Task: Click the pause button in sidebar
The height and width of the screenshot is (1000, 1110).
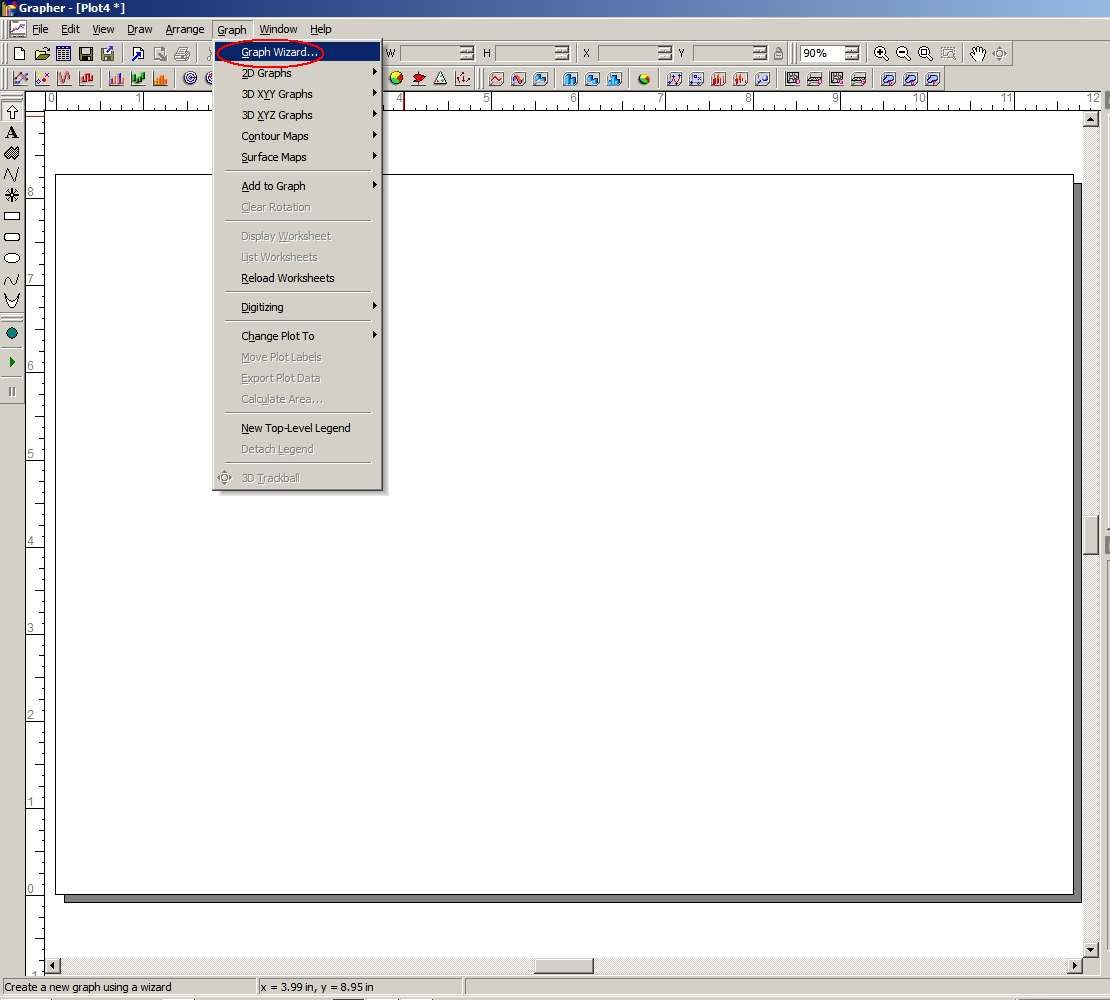Action: pyautogui.click(x=11, y=391)
